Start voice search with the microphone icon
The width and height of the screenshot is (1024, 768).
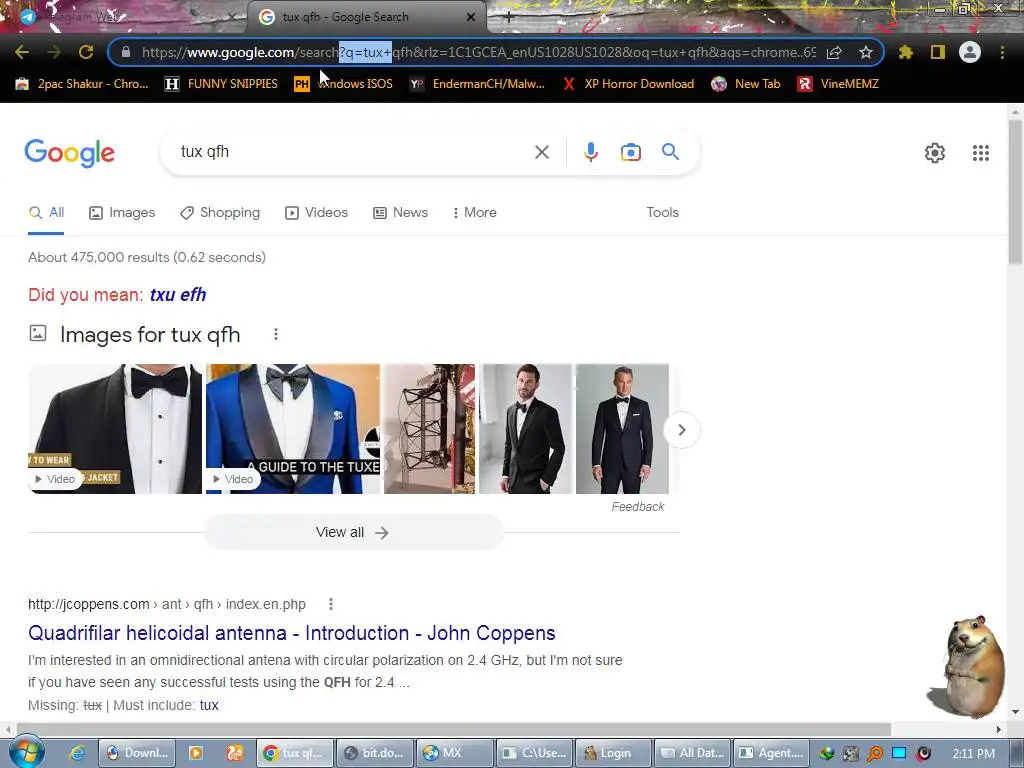click(590, 152)
